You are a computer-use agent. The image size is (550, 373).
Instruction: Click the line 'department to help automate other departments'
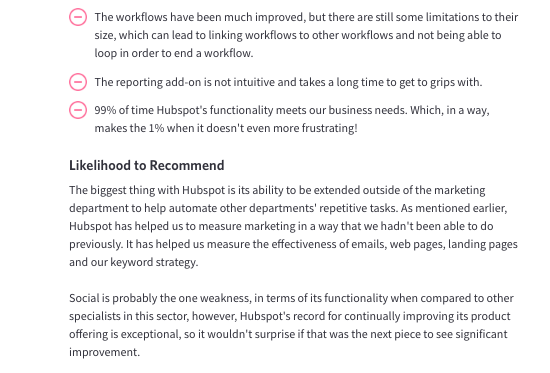(x=288, y=208)
